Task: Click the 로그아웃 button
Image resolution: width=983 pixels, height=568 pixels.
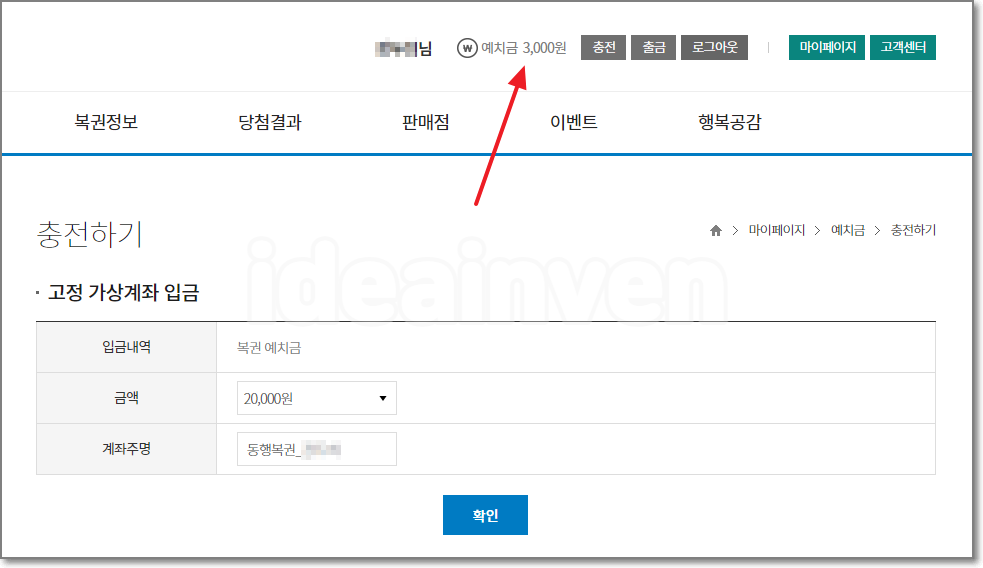Action: [x=715, y=48]
